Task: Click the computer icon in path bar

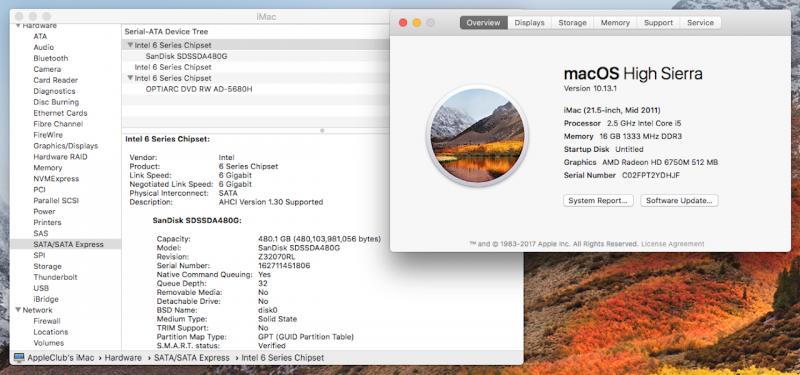Action: coord(19,358)
